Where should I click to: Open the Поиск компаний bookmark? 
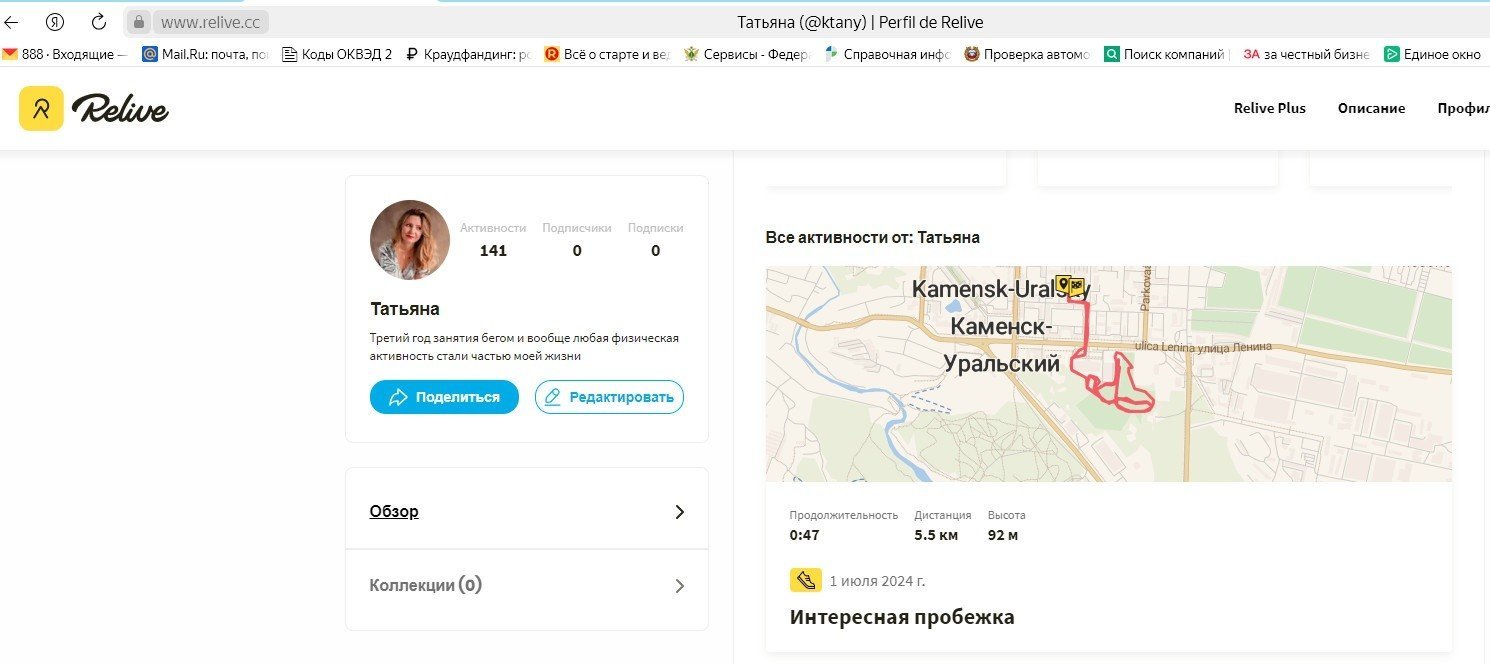pos(1167,55)
